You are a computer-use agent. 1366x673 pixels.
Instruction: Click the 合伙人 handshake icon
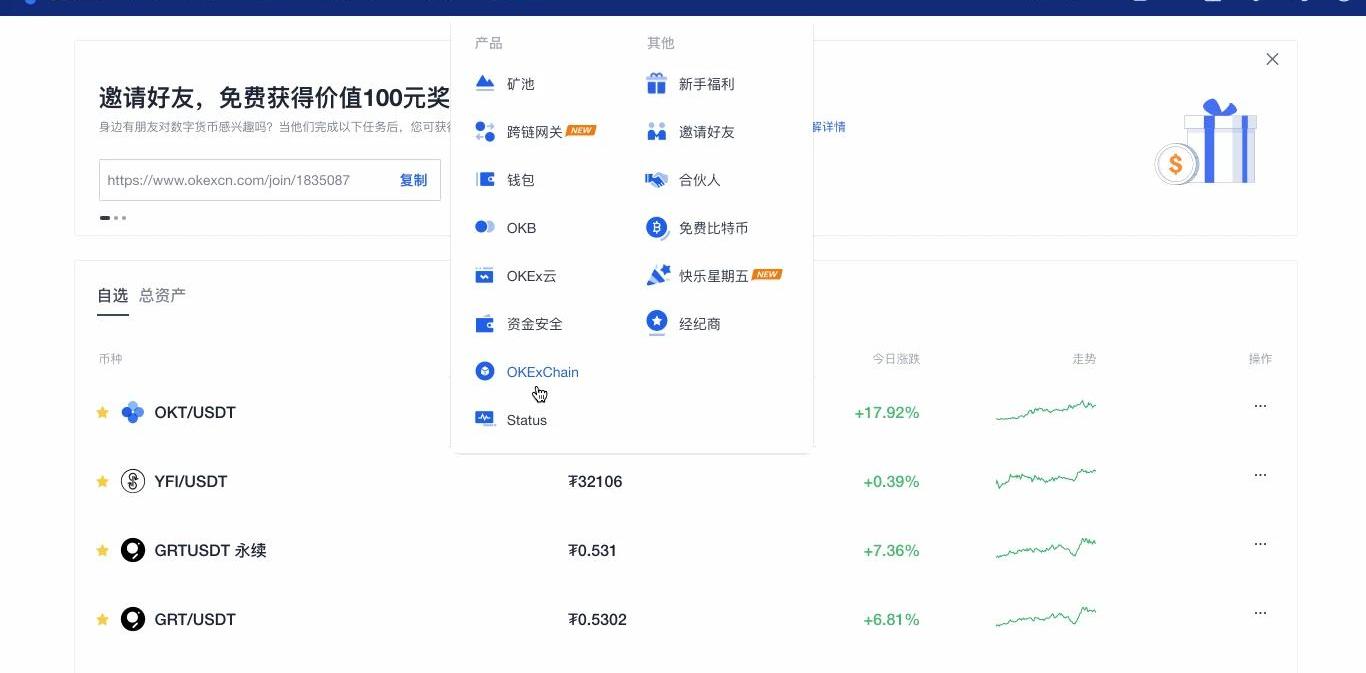coord(657,180)
